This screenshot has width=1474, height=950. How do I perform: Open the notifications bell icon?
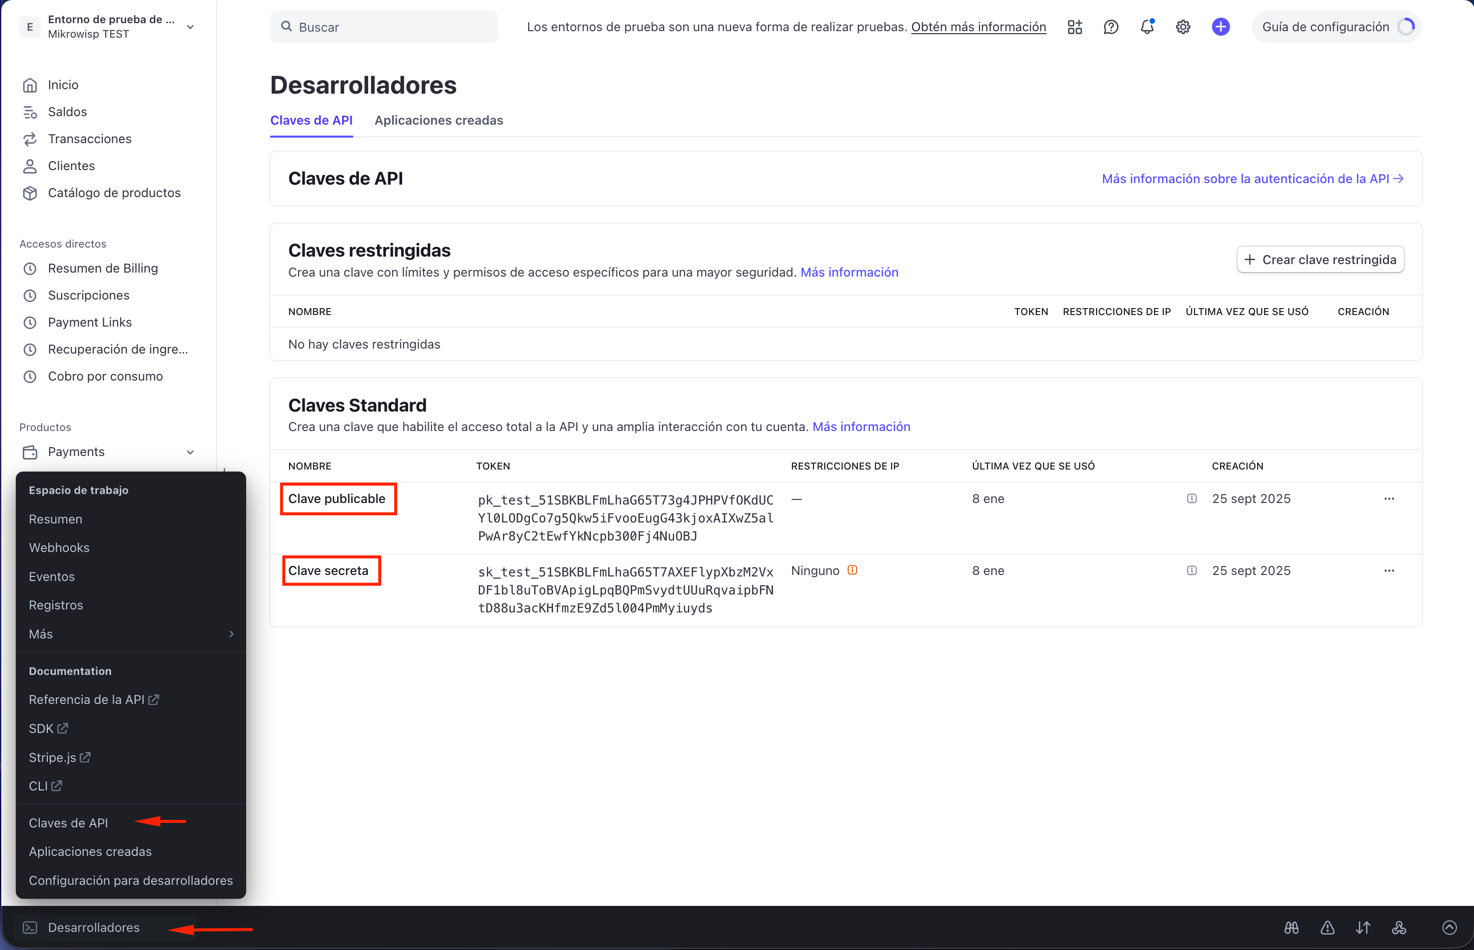tap(1147, 27)
